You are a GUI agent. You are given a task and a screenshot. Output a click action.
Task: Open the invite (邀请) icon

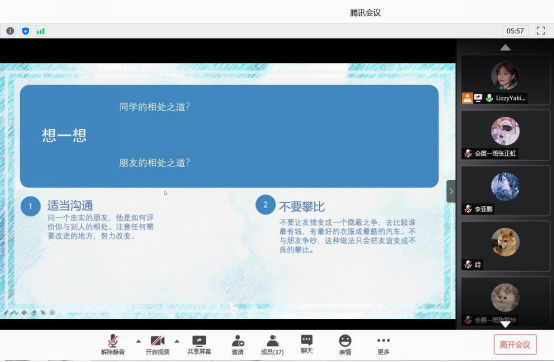(x=237, y=345)
